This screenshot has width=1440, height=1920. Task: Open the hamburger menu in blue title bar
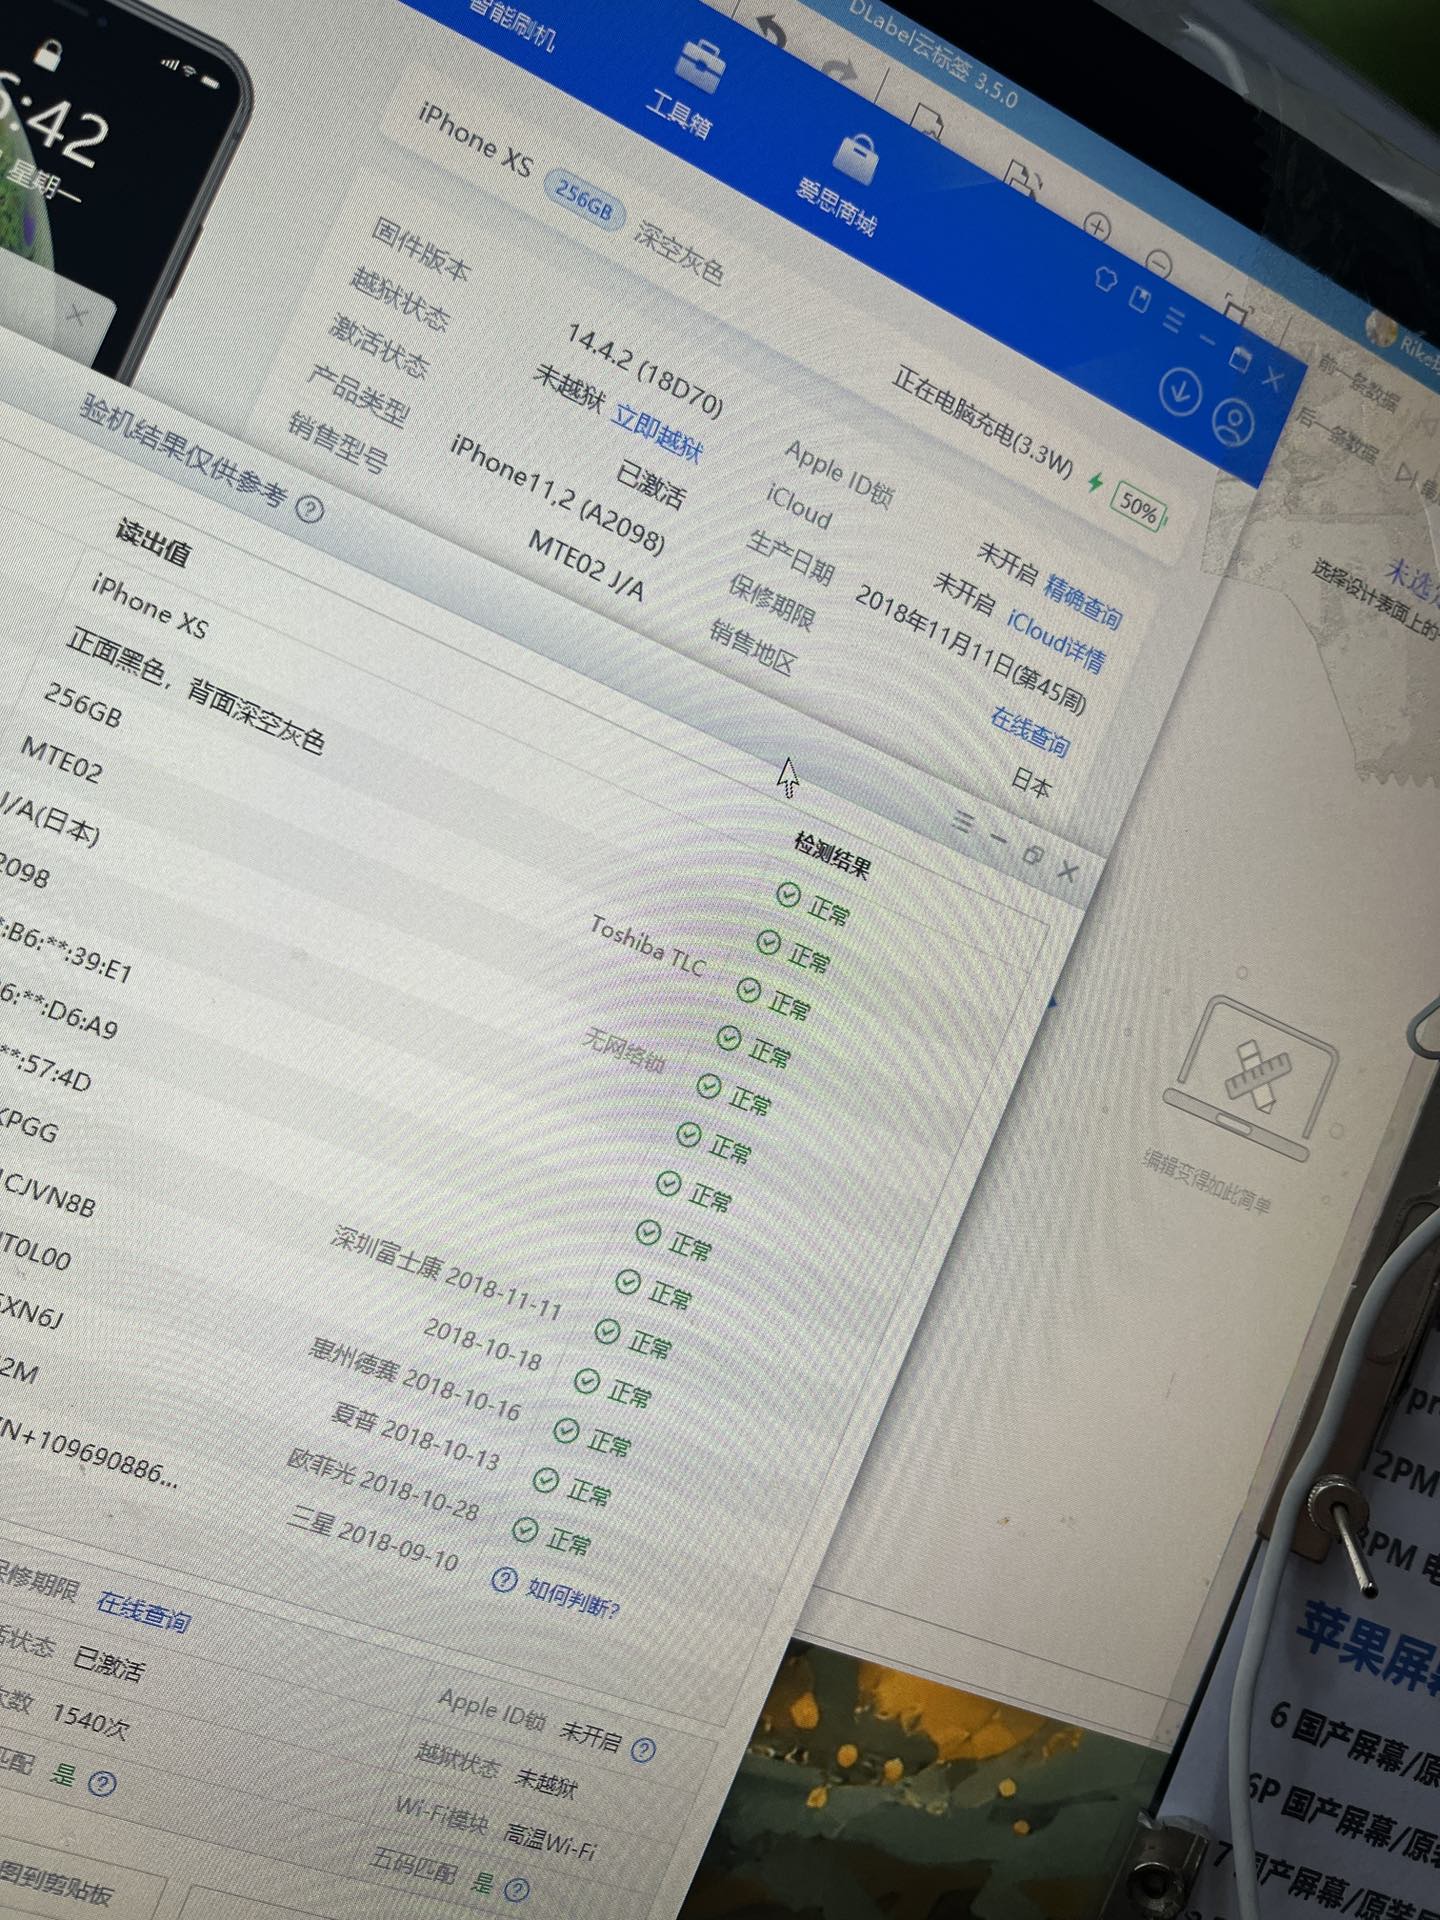pos(1174,318)
